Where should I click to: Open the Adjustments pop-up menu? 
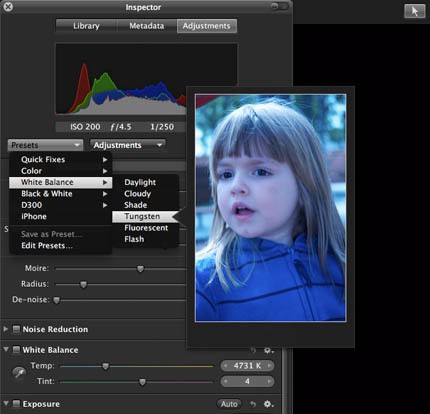[x=128, y=145]
